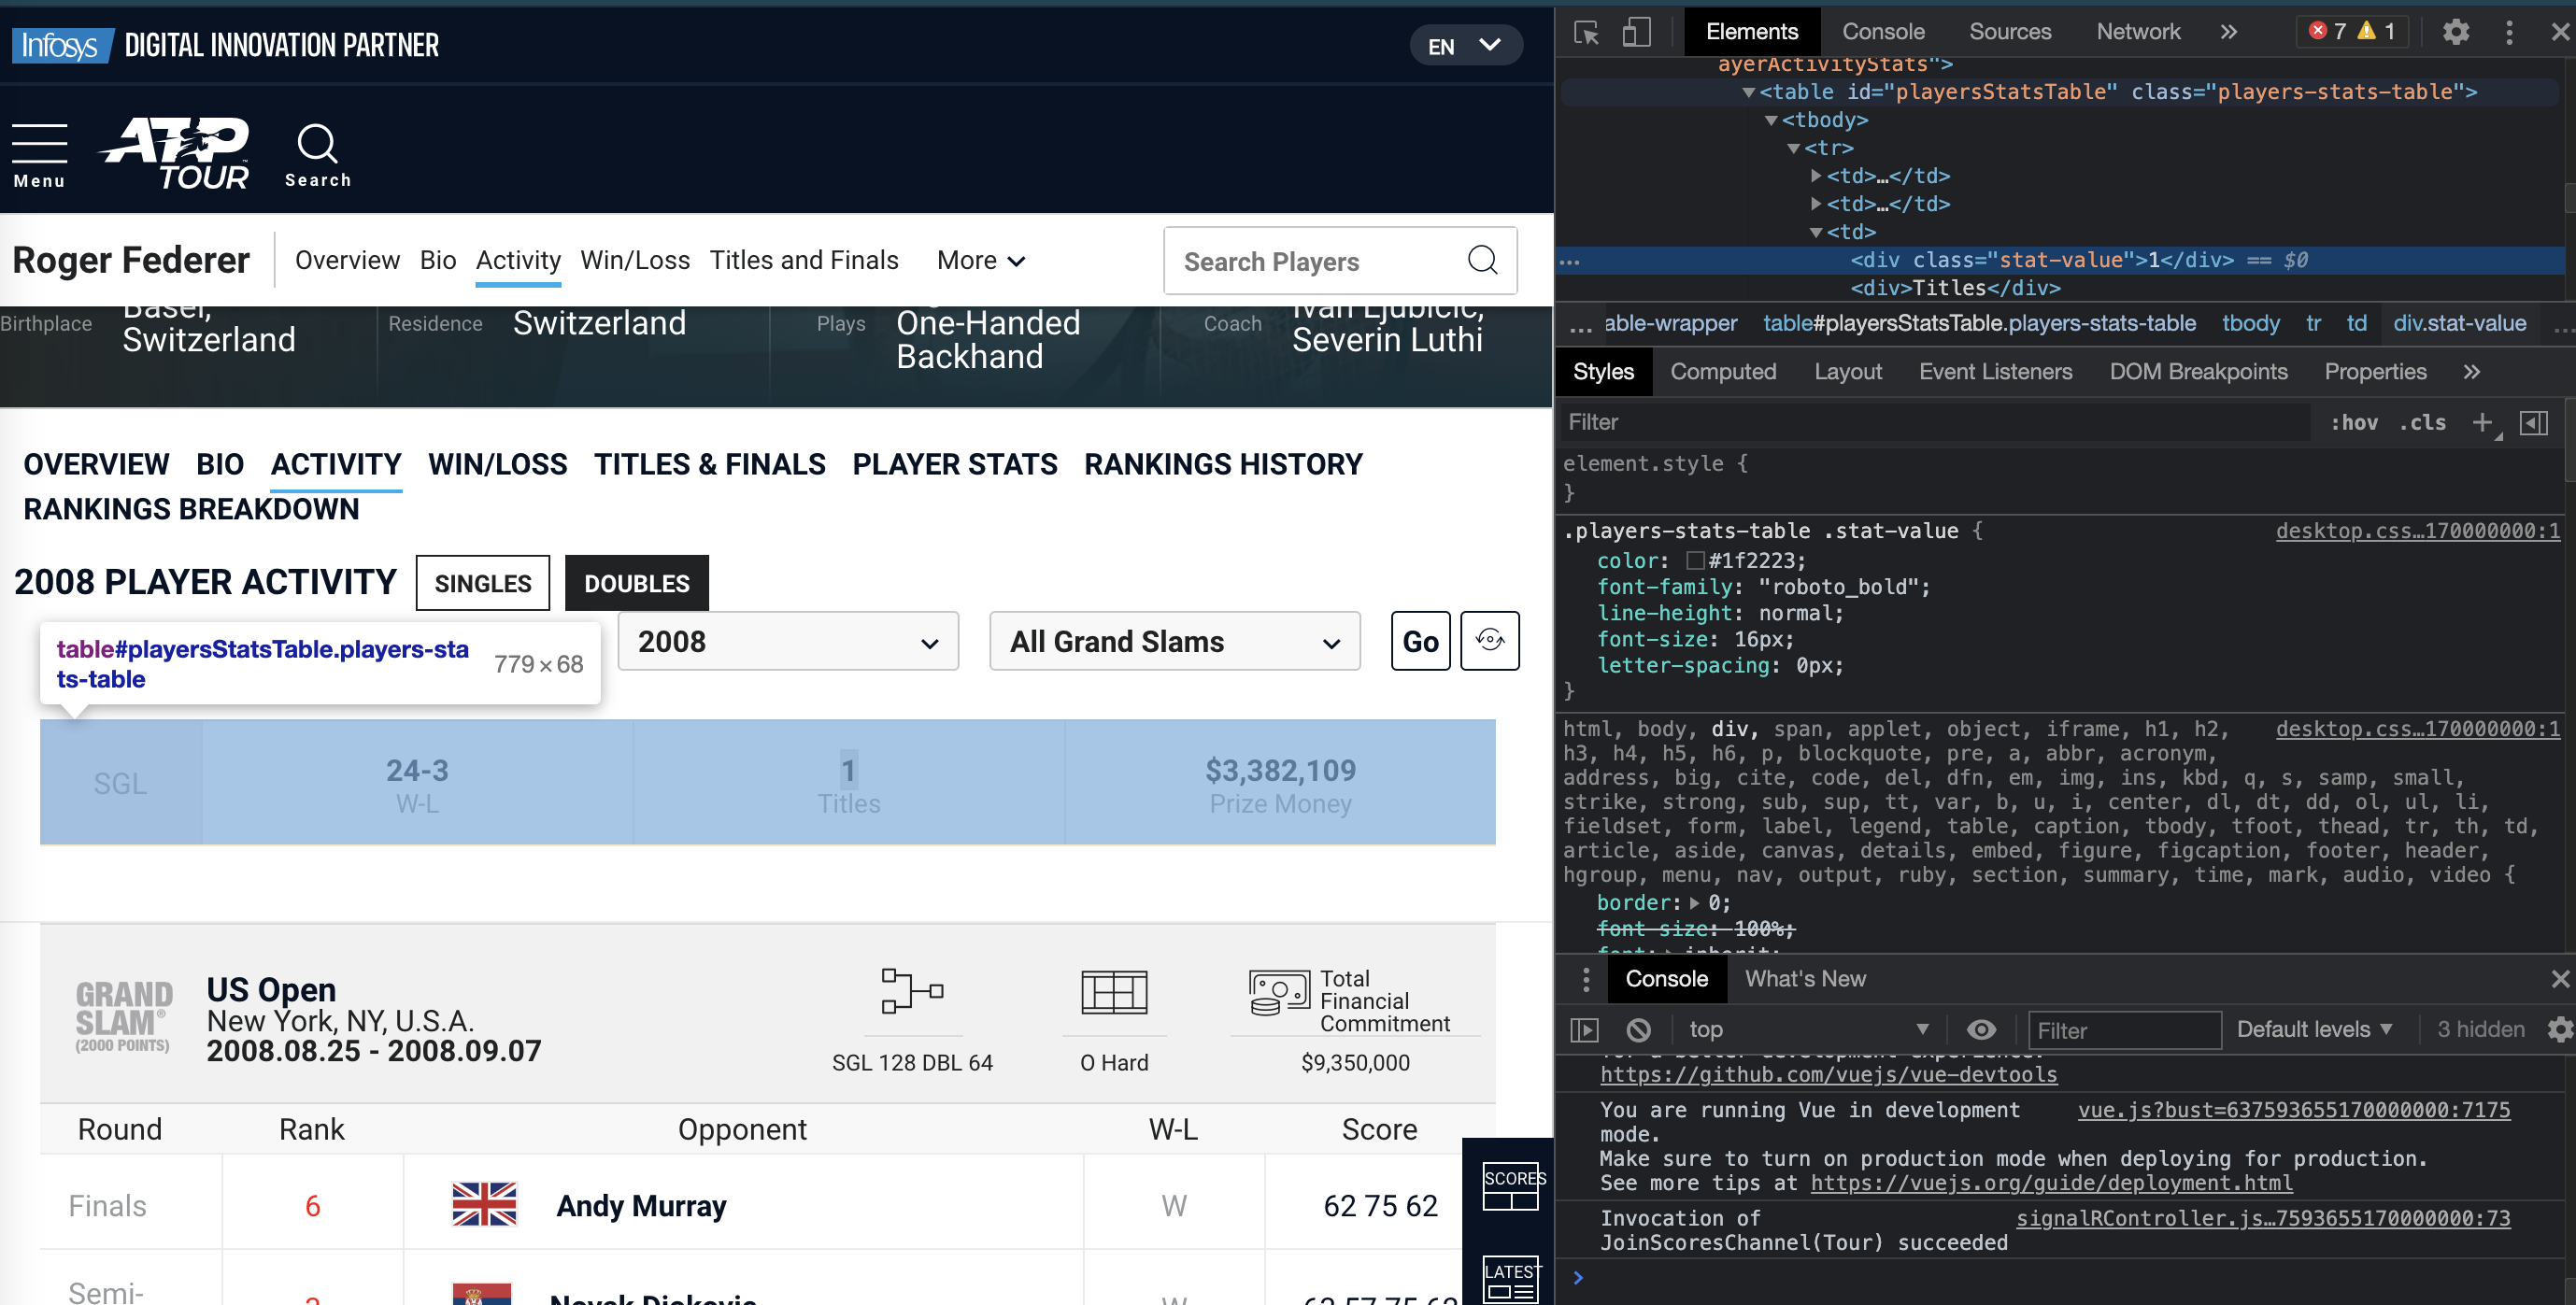Click the inspect element picker icon
The image size is (2576, 1305).
(x=1586, y=33)
